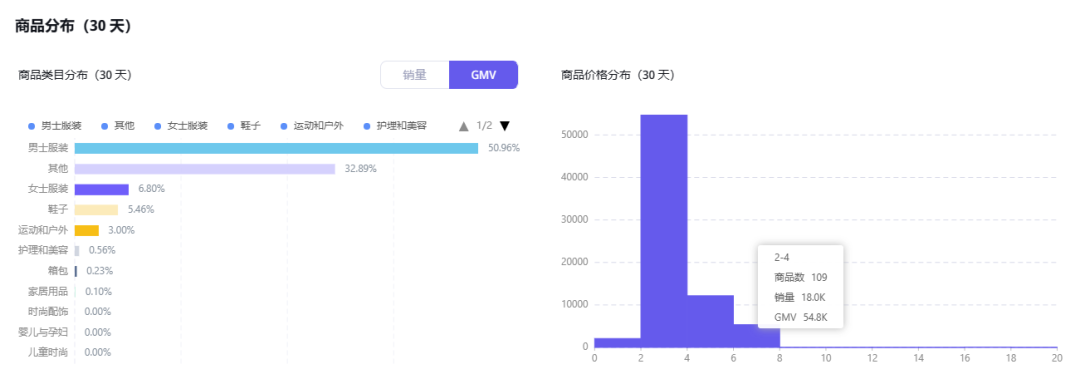
Task: Select the 鞋子 5.46% bar
Action: (96, 209)
